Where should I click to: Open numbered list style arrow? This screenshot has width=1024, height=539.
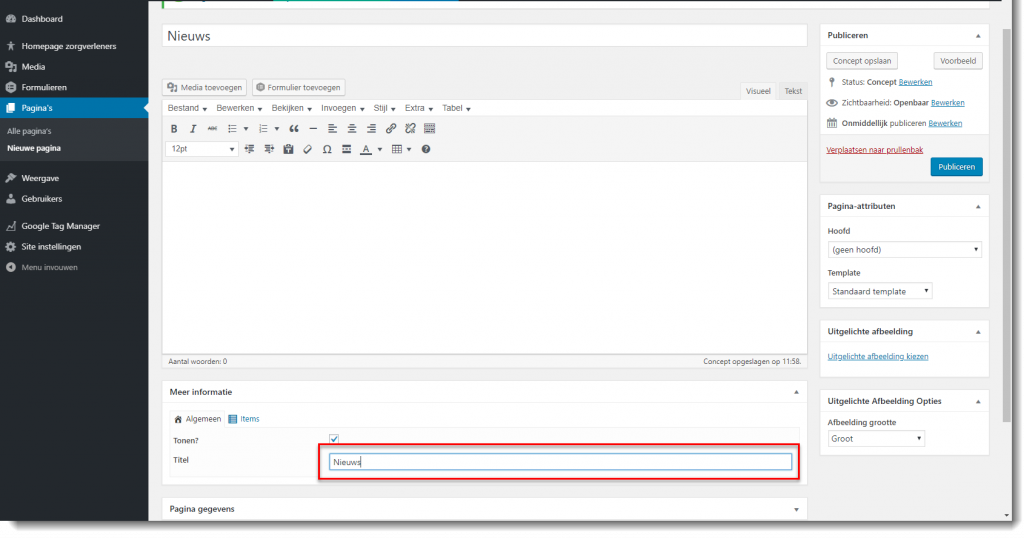point(277,129)
